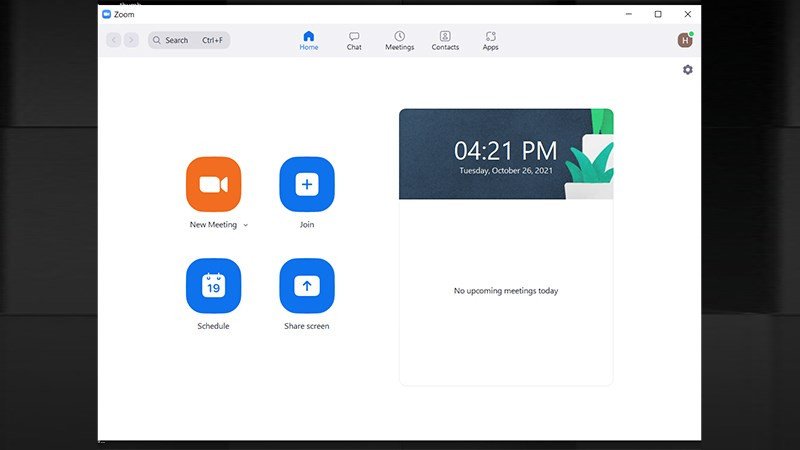Screen dimensions: 800x450
Task: Click the forward navigation arrow
Action: [x=131, y=40]
